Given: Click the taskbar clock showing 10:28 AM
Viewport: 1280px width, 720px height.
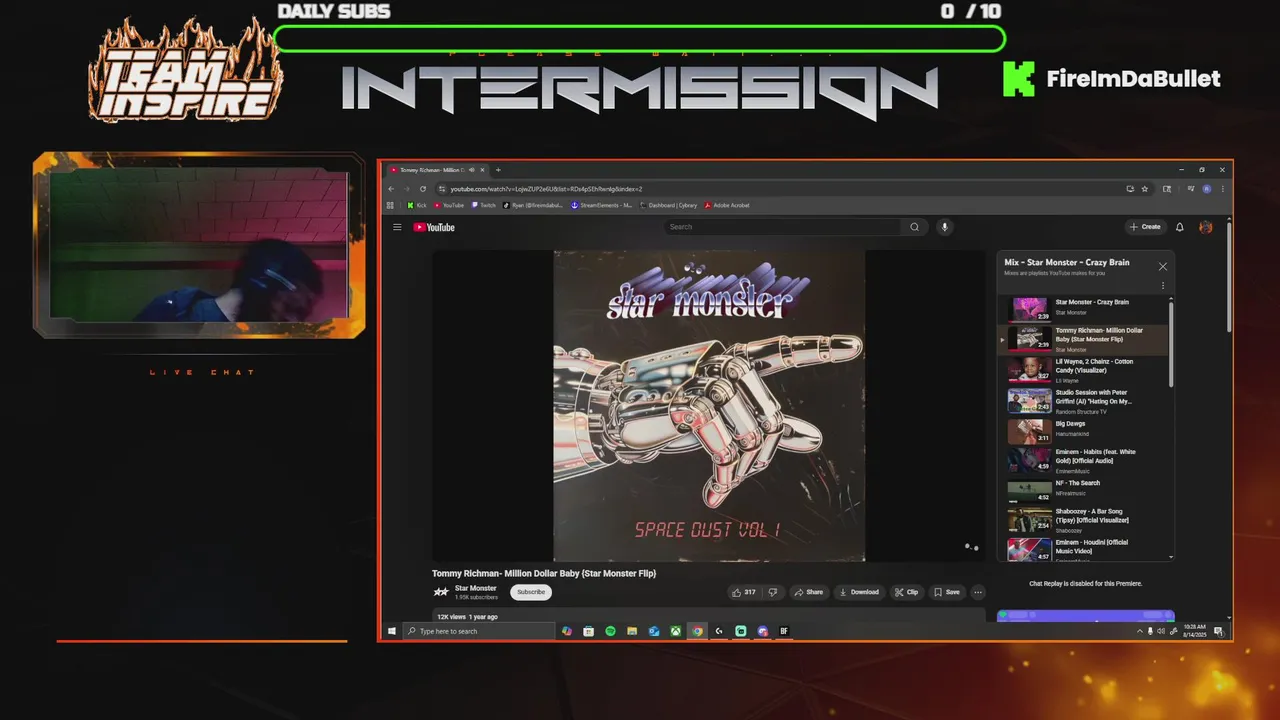Looking at the screenshot, I should (x=1194, y=631).
